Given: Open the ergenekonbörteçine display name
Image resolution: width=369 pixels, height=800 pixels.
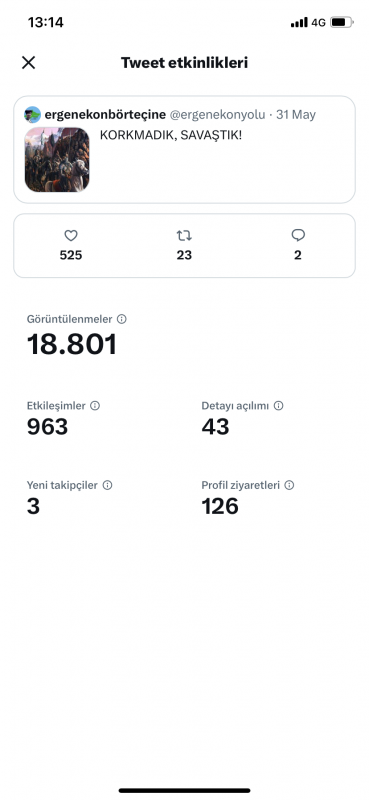Looking at the screenshot, I should tap(105, 115).
